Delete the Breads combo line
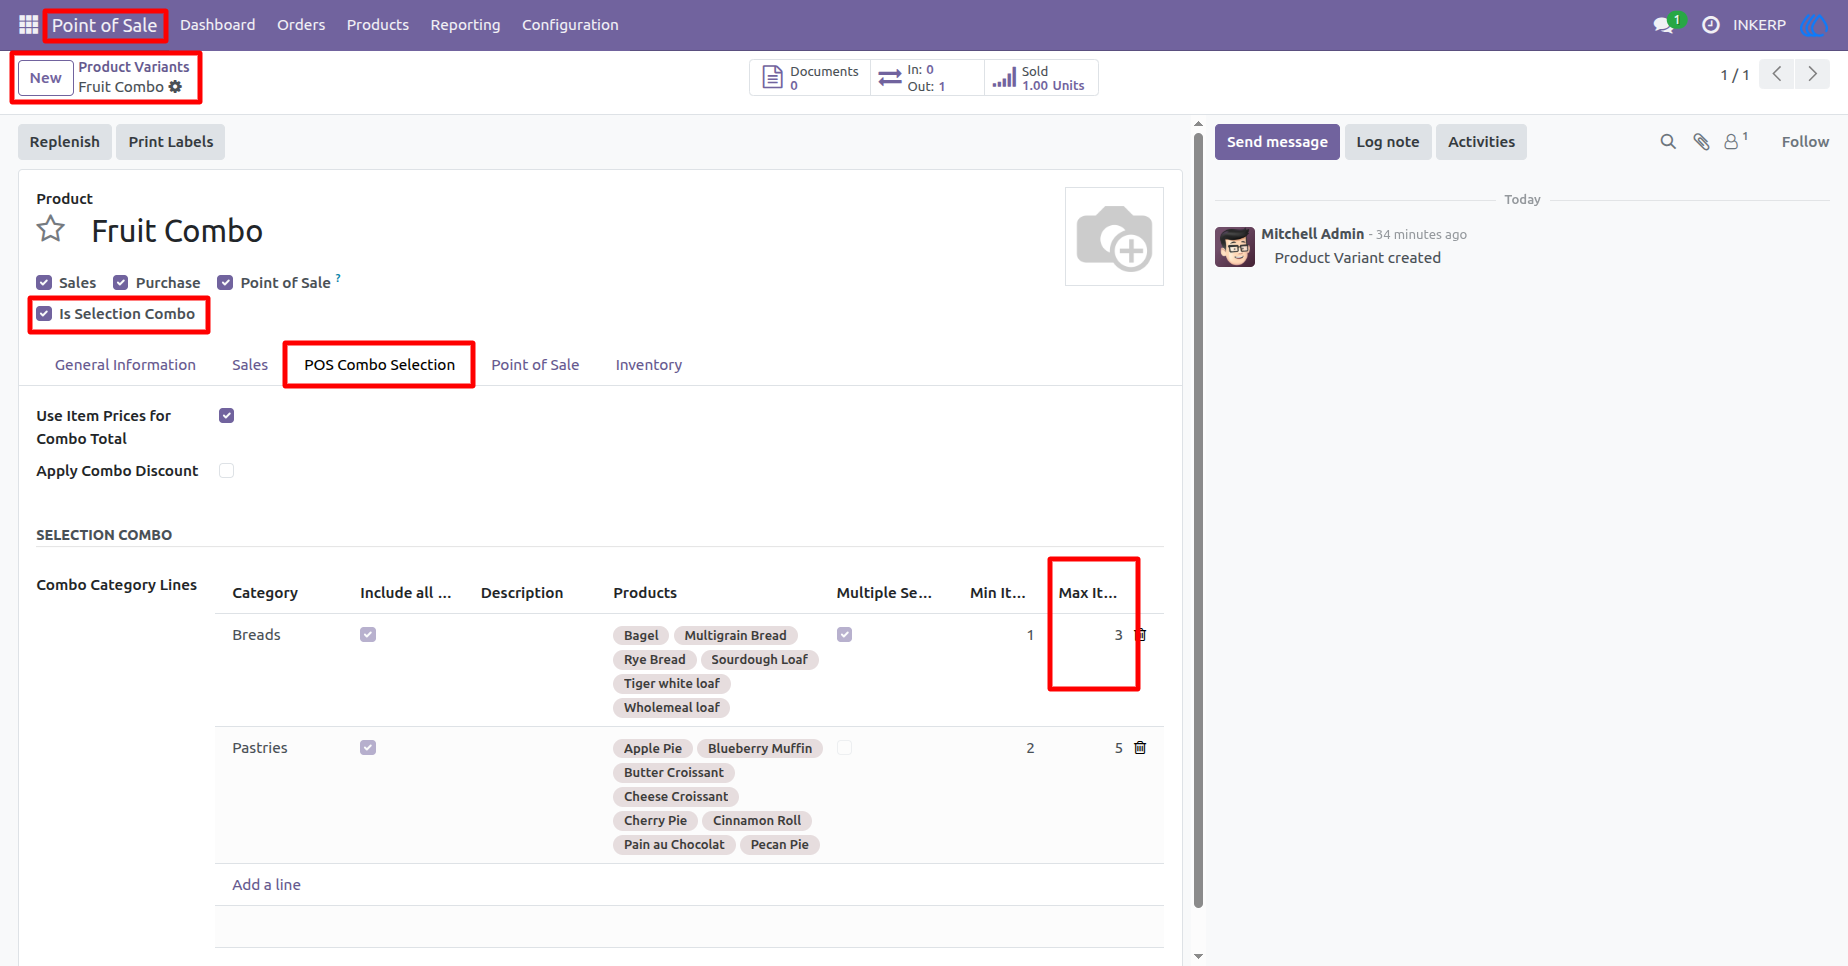The height and width of the screenshot is (966, 1848). [1140, 635]
